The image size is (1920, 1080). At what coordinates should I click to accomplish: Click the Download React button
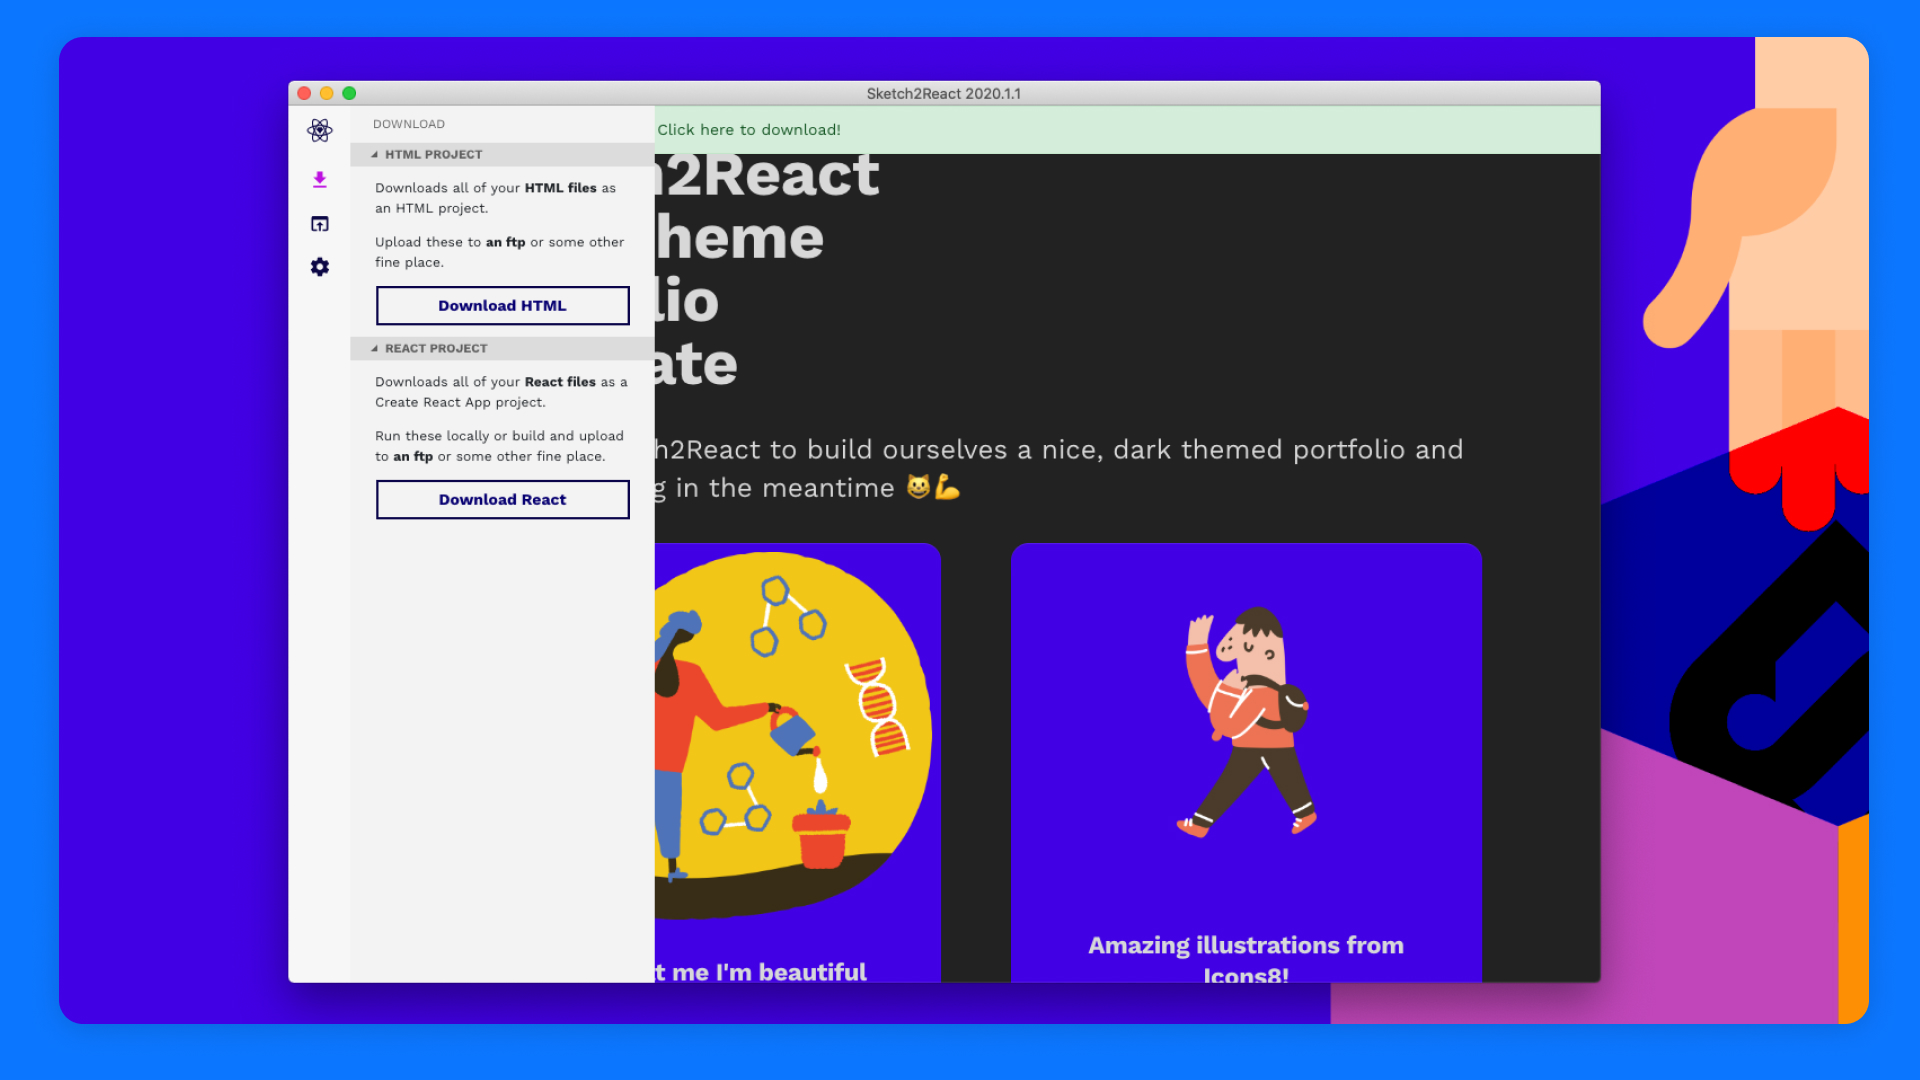(503, 500)
